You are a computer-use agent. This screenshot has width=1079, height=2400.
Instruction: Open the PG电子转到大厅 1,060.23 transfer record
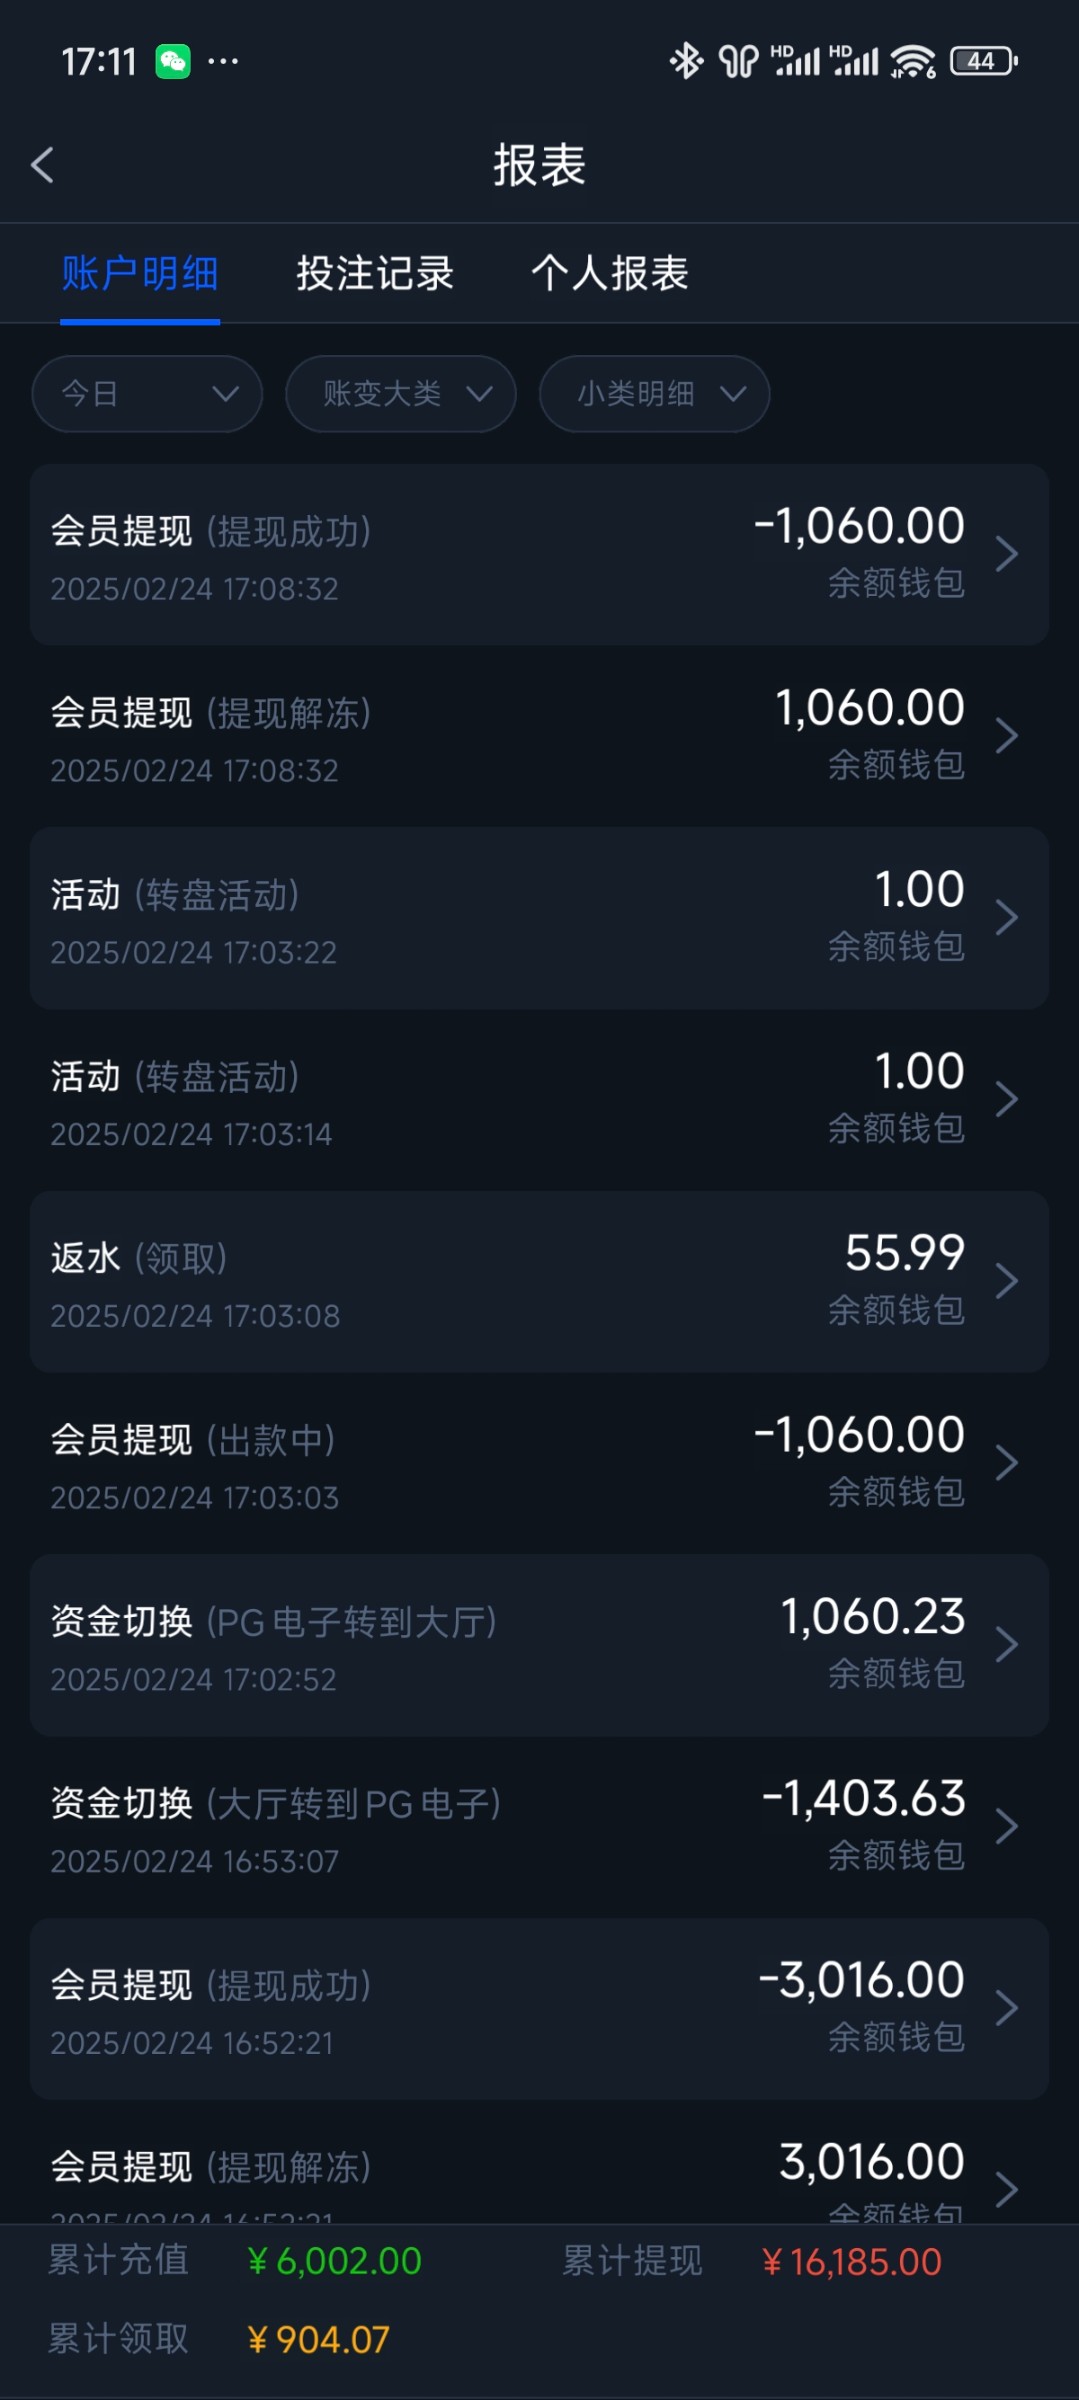coord(539,1645)
